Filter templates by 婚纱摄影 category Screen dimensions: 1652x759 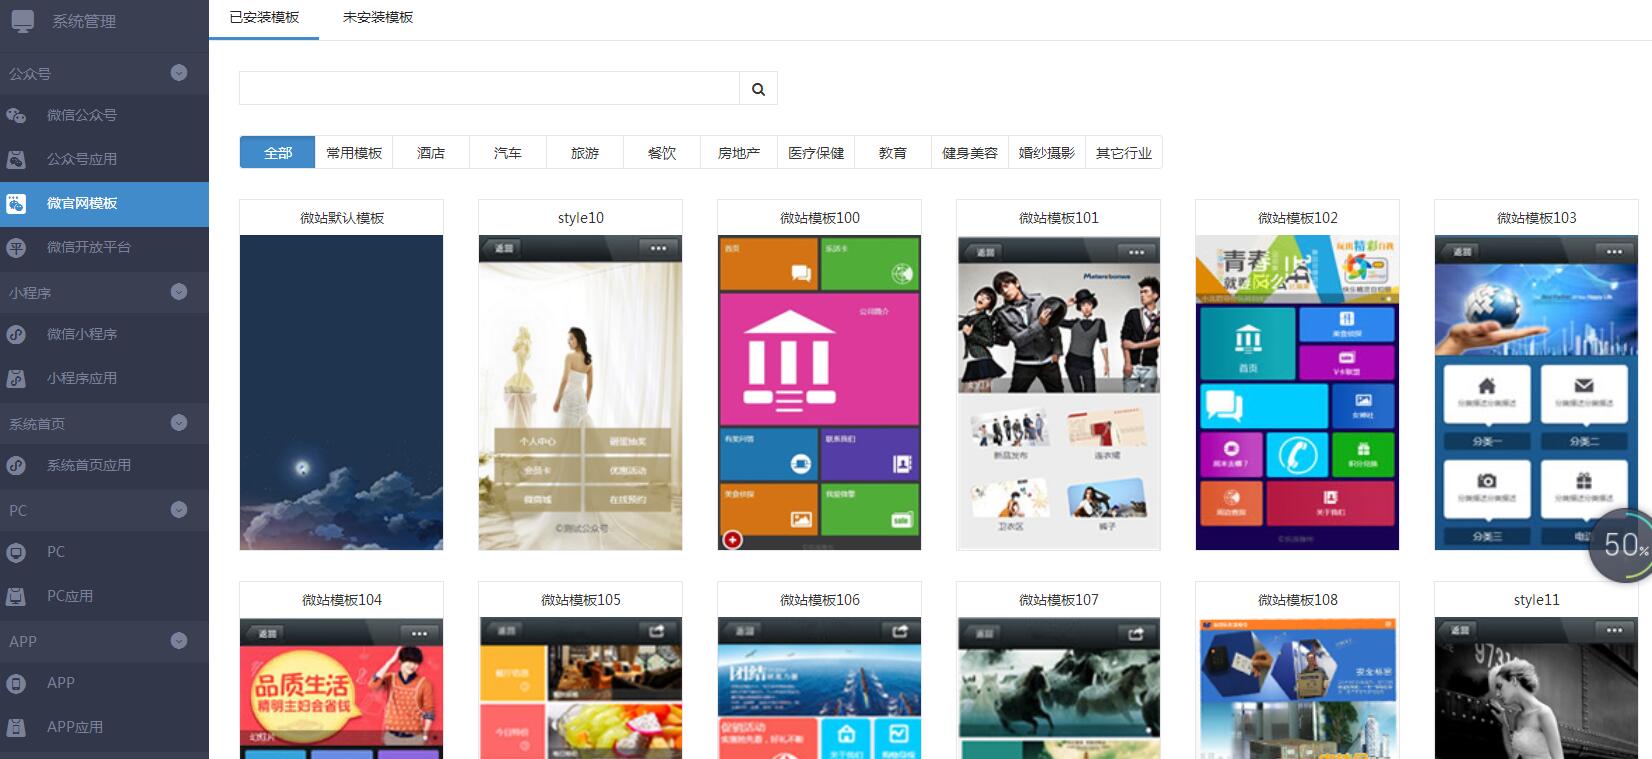click(x=1046, y=153)
